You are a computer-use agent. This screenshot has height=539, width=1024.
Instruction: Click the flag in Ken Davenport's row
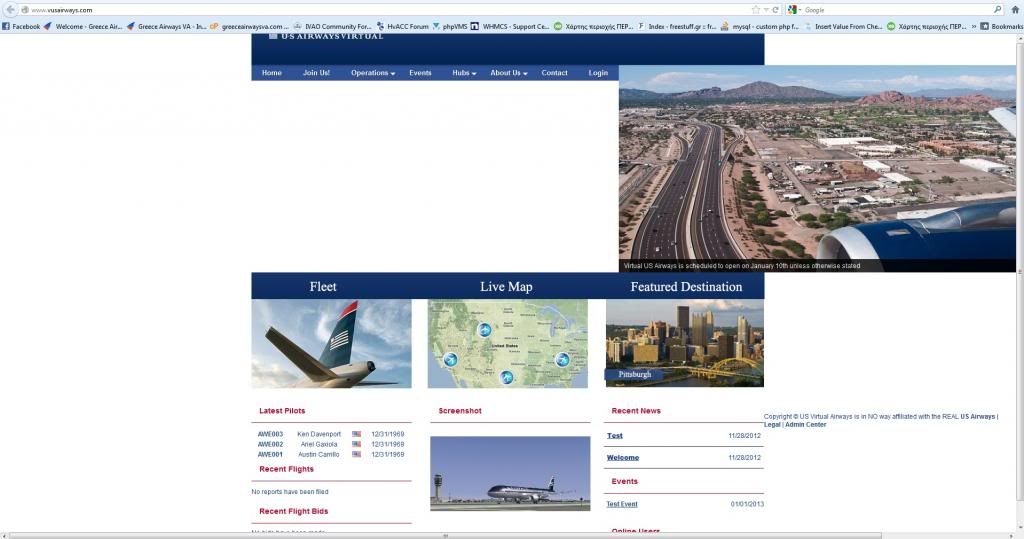pyautogui.click(x=357, y=434)
